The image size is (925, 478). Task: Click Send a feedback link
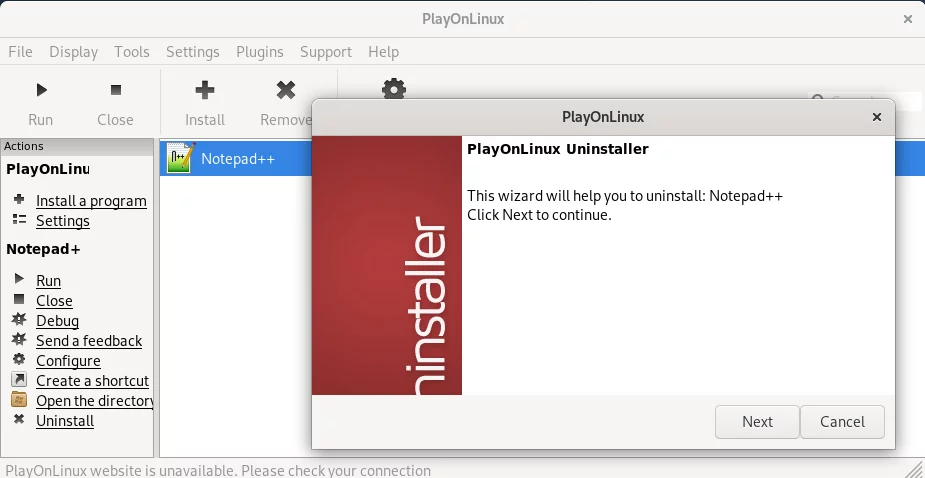click(89, 341)
